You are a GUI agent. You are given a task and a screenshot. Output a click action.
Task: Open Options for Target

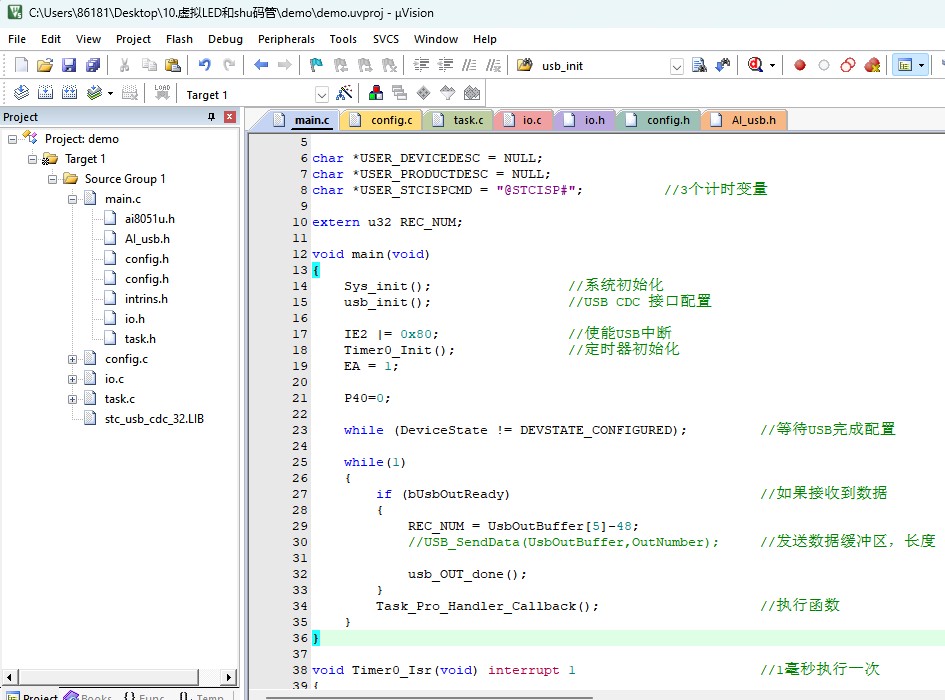344,93
